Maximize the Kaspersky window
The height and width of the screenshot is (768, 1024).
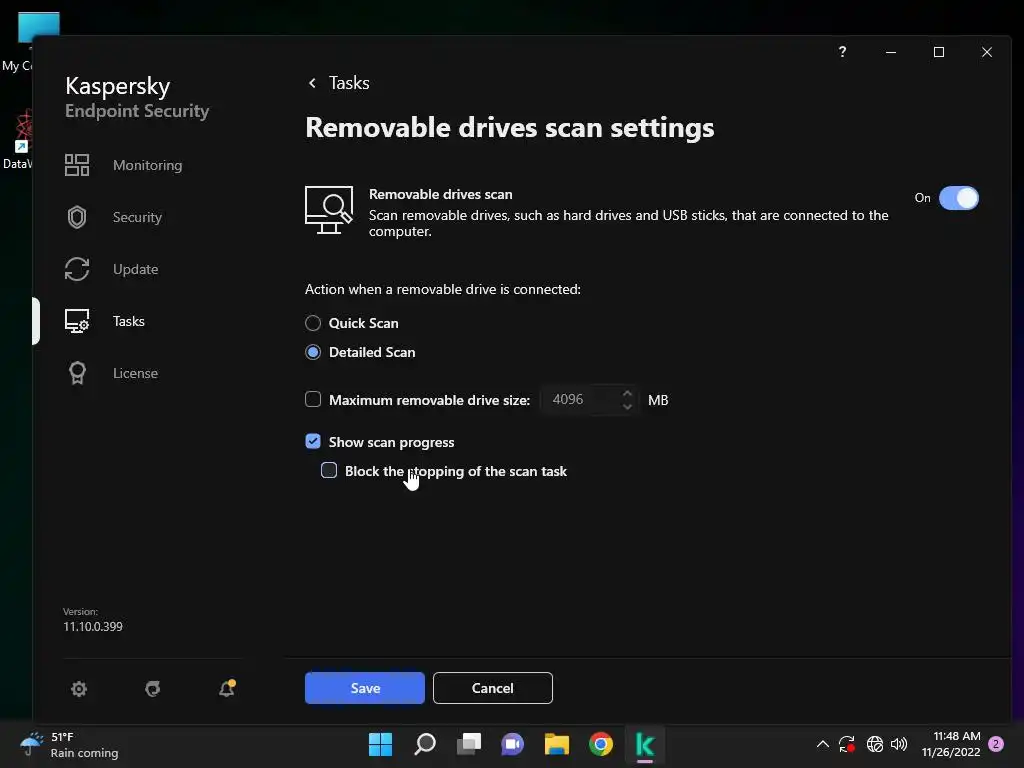[x=939, y=52]
